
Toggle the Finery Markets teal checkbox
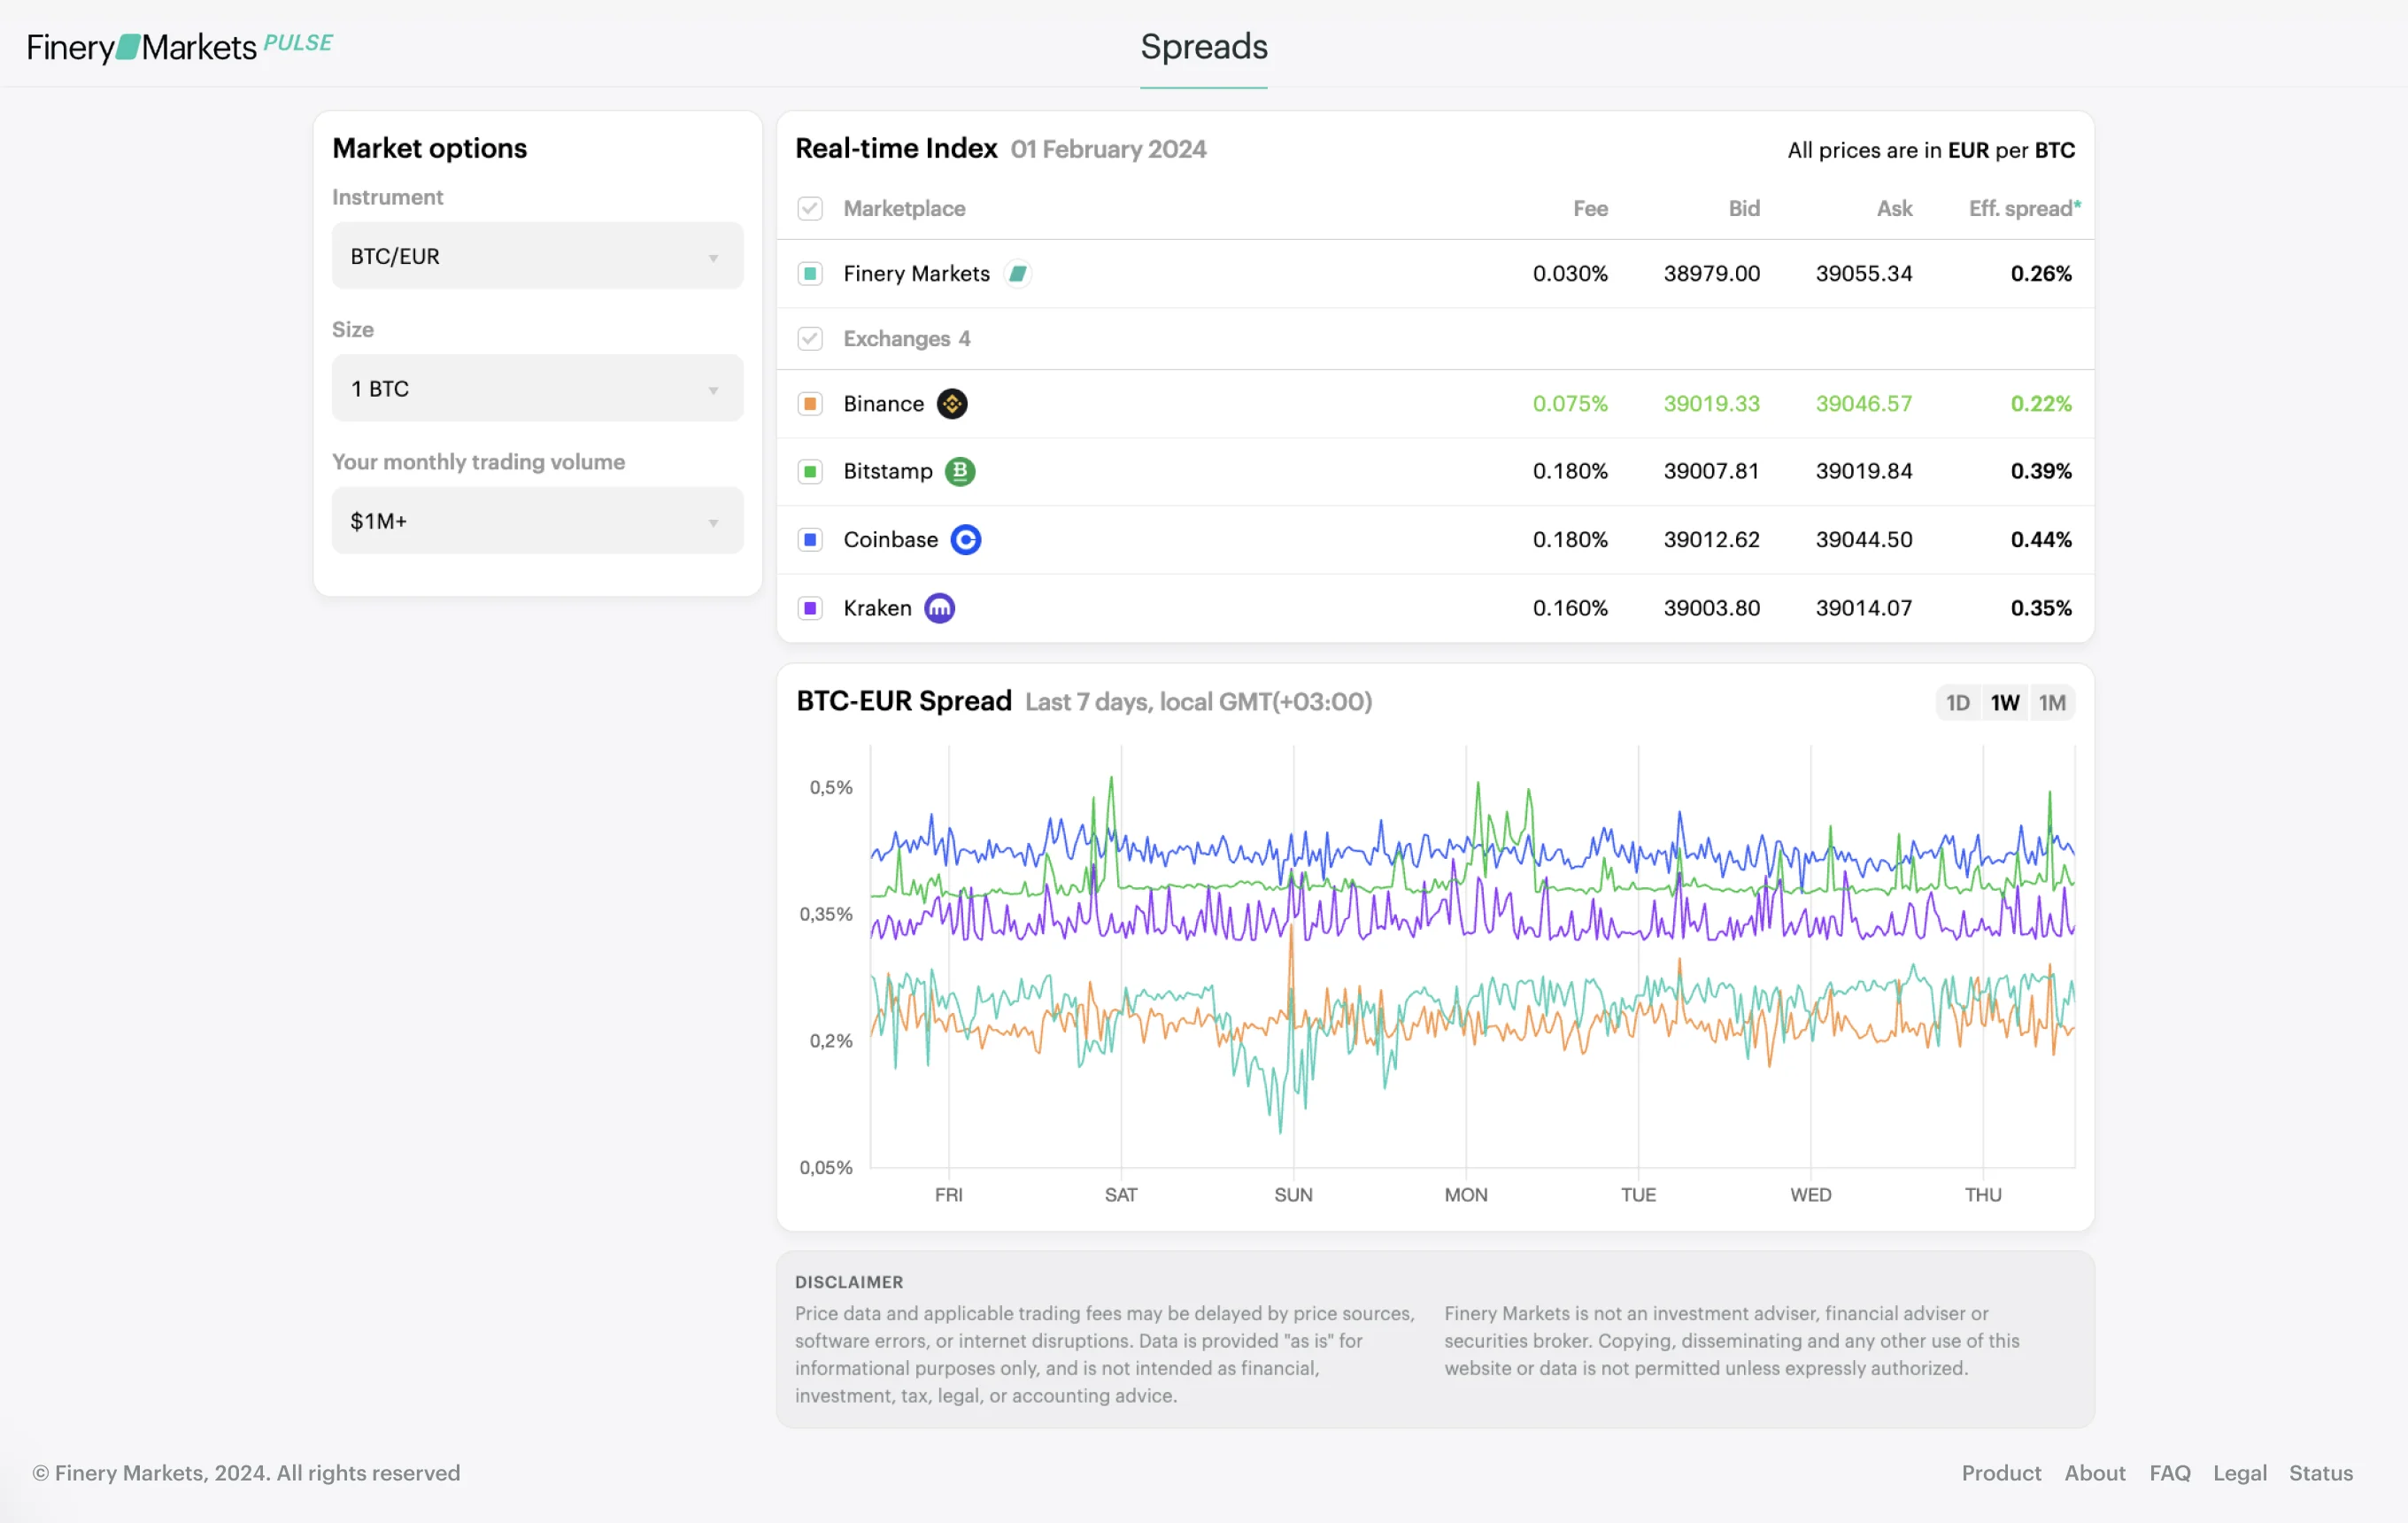pyautogui.click(x=810, y=274)
